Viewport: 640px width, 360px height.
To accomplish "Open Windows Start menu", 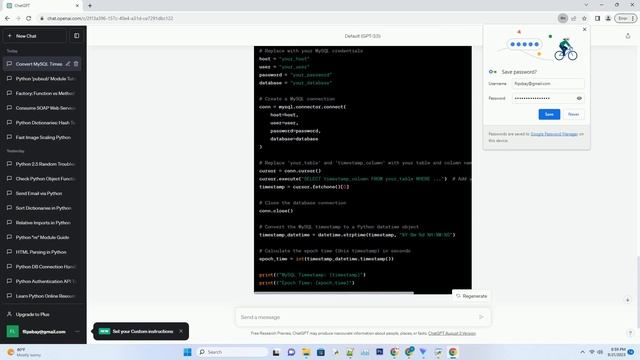I will point(187,352).
